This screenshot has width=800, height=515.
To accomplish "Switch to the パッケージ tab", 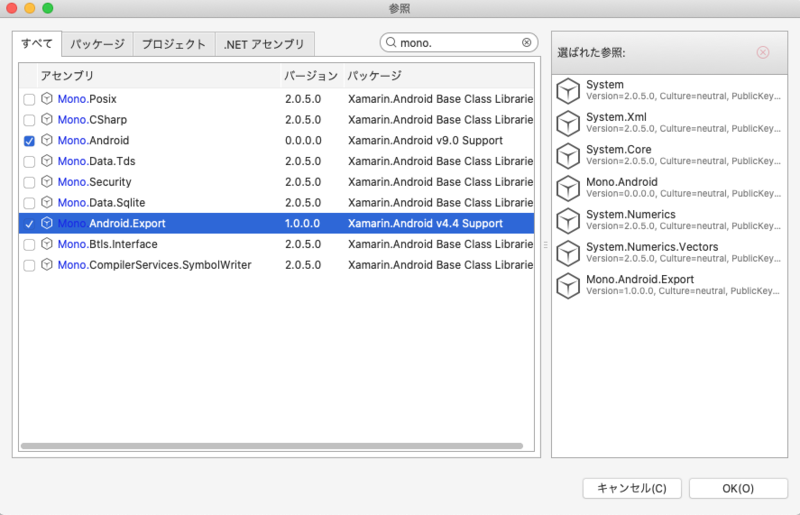I will [x=97, y=44].
